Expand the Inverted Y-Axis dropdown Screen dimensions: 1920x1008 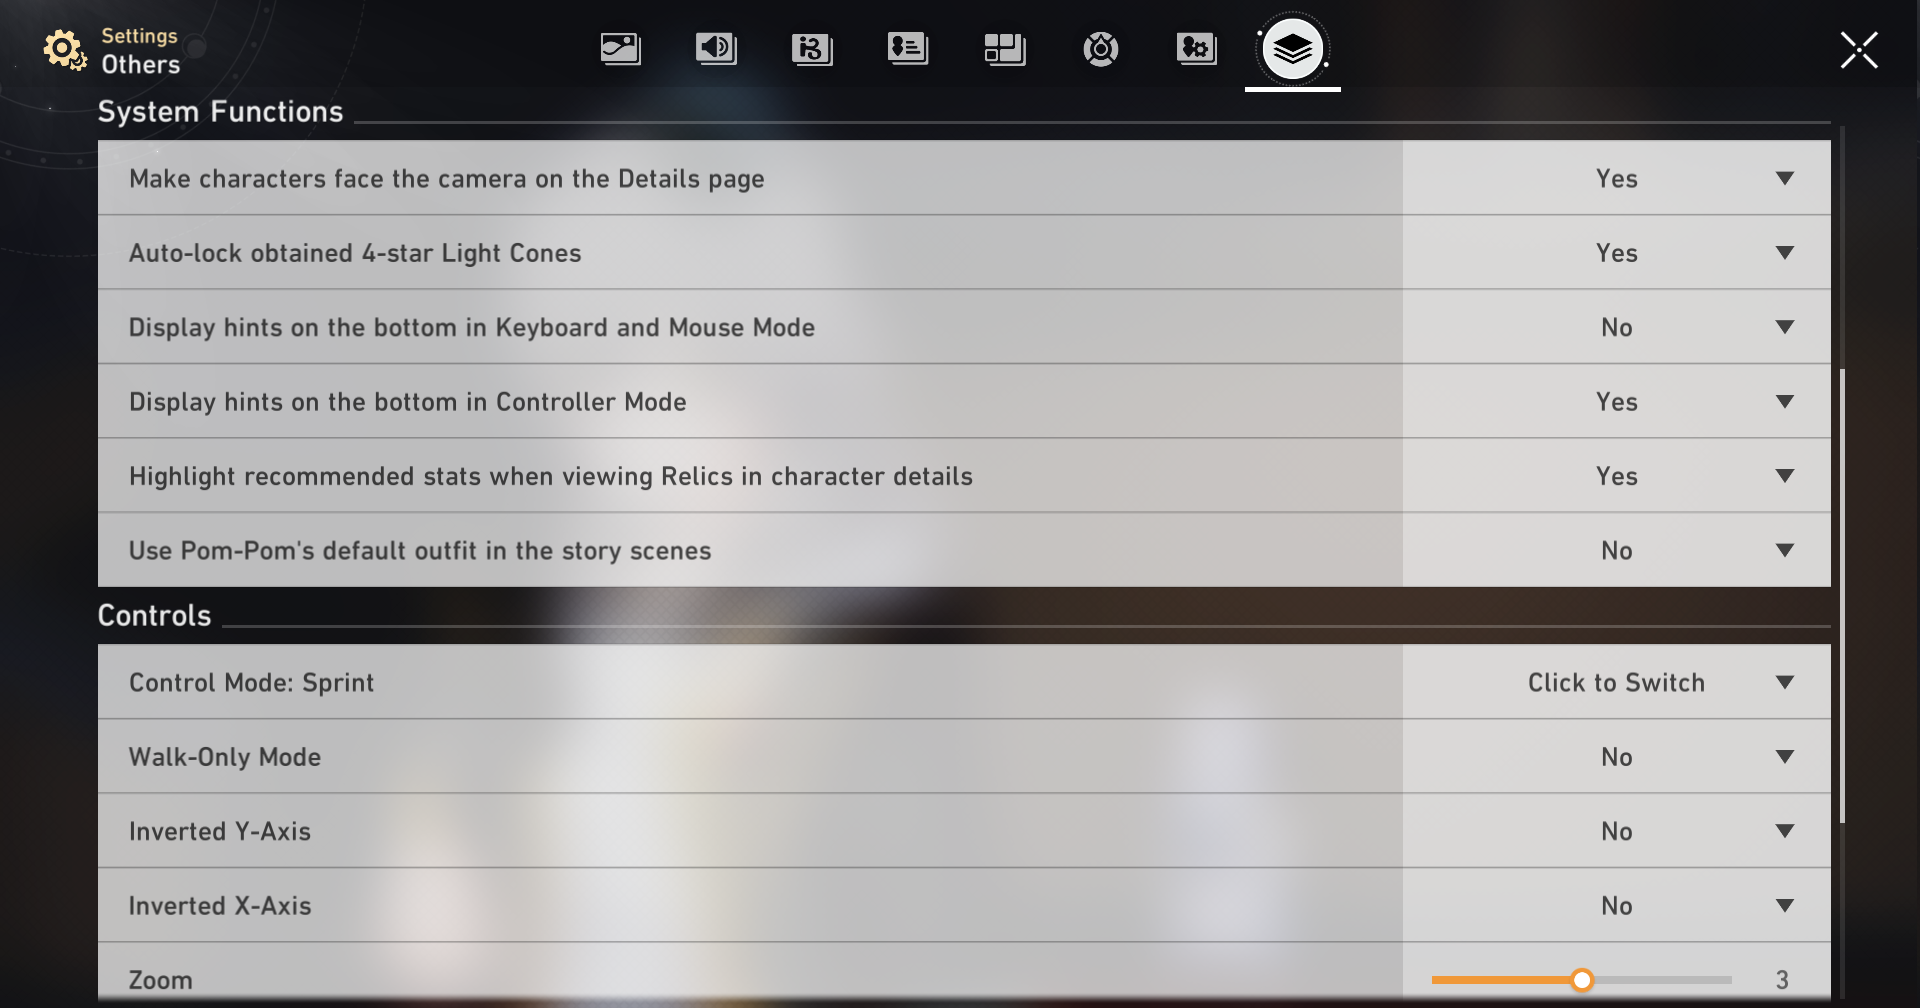(x=1616, y=831)
